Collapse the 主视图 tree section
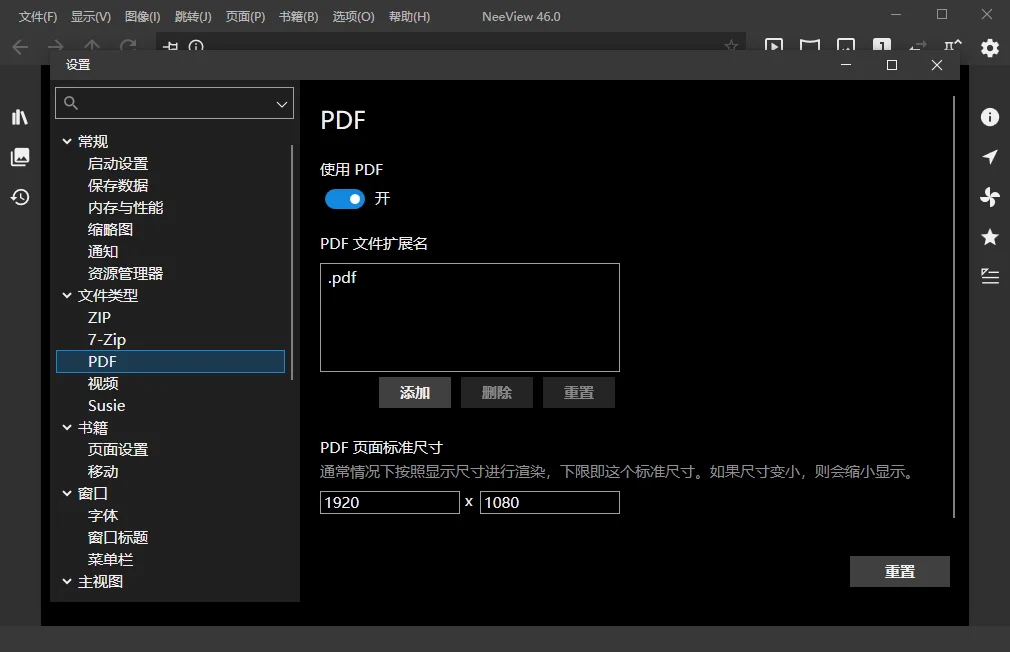Viewport: 1010px width, 652px height. (x=67, y=581)
